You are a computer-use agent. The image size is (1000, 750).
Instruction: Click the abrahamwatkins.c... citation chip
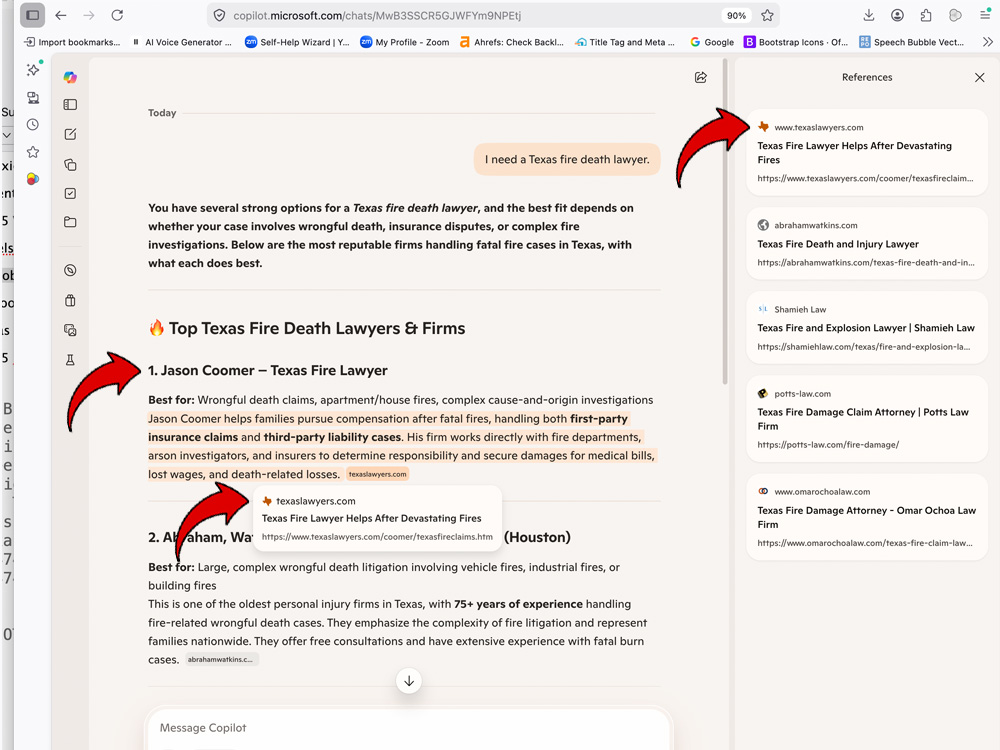pos(222,659)
